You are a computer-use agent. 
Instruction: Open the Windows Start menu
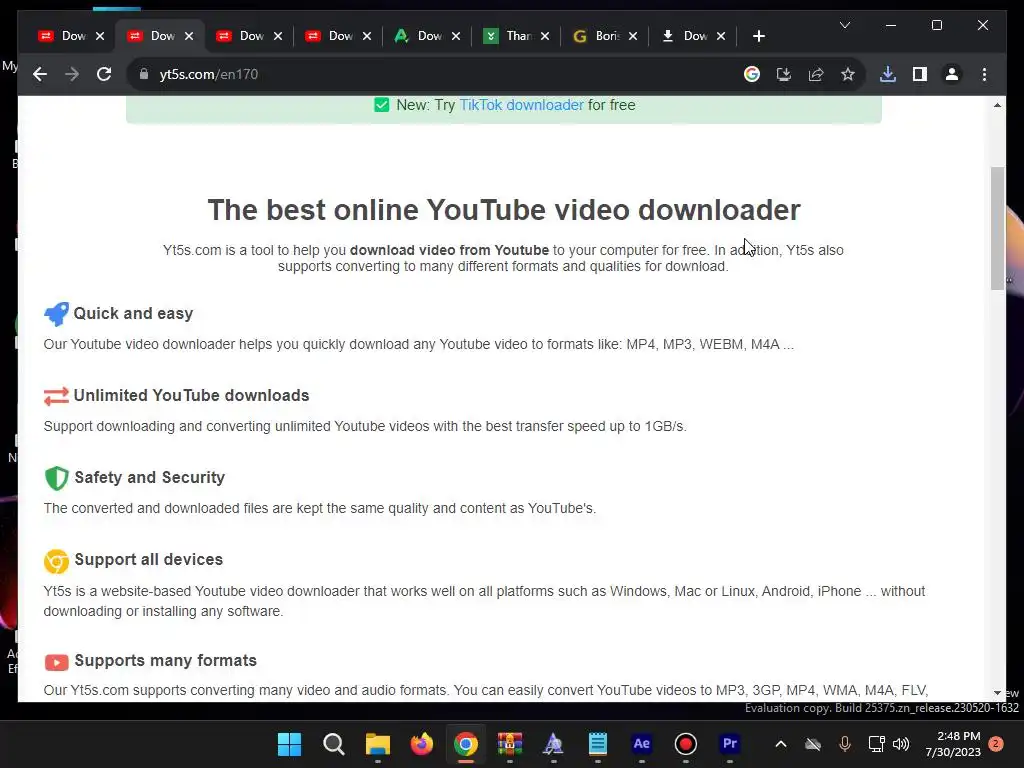pyautogui.click(x=289, y=744)
